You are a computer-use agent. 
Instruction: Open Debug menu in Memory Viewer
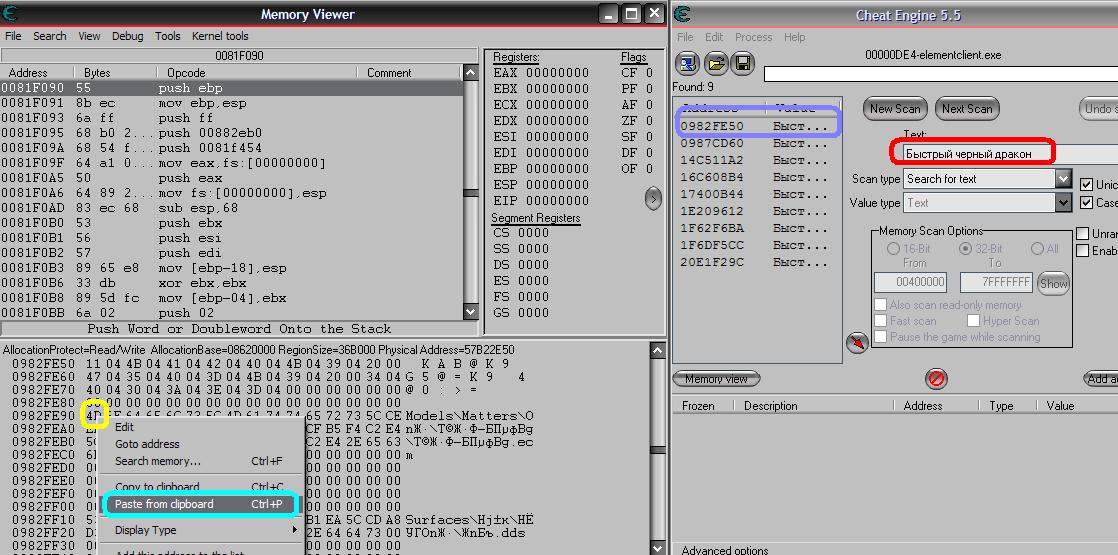coord(128,36)
